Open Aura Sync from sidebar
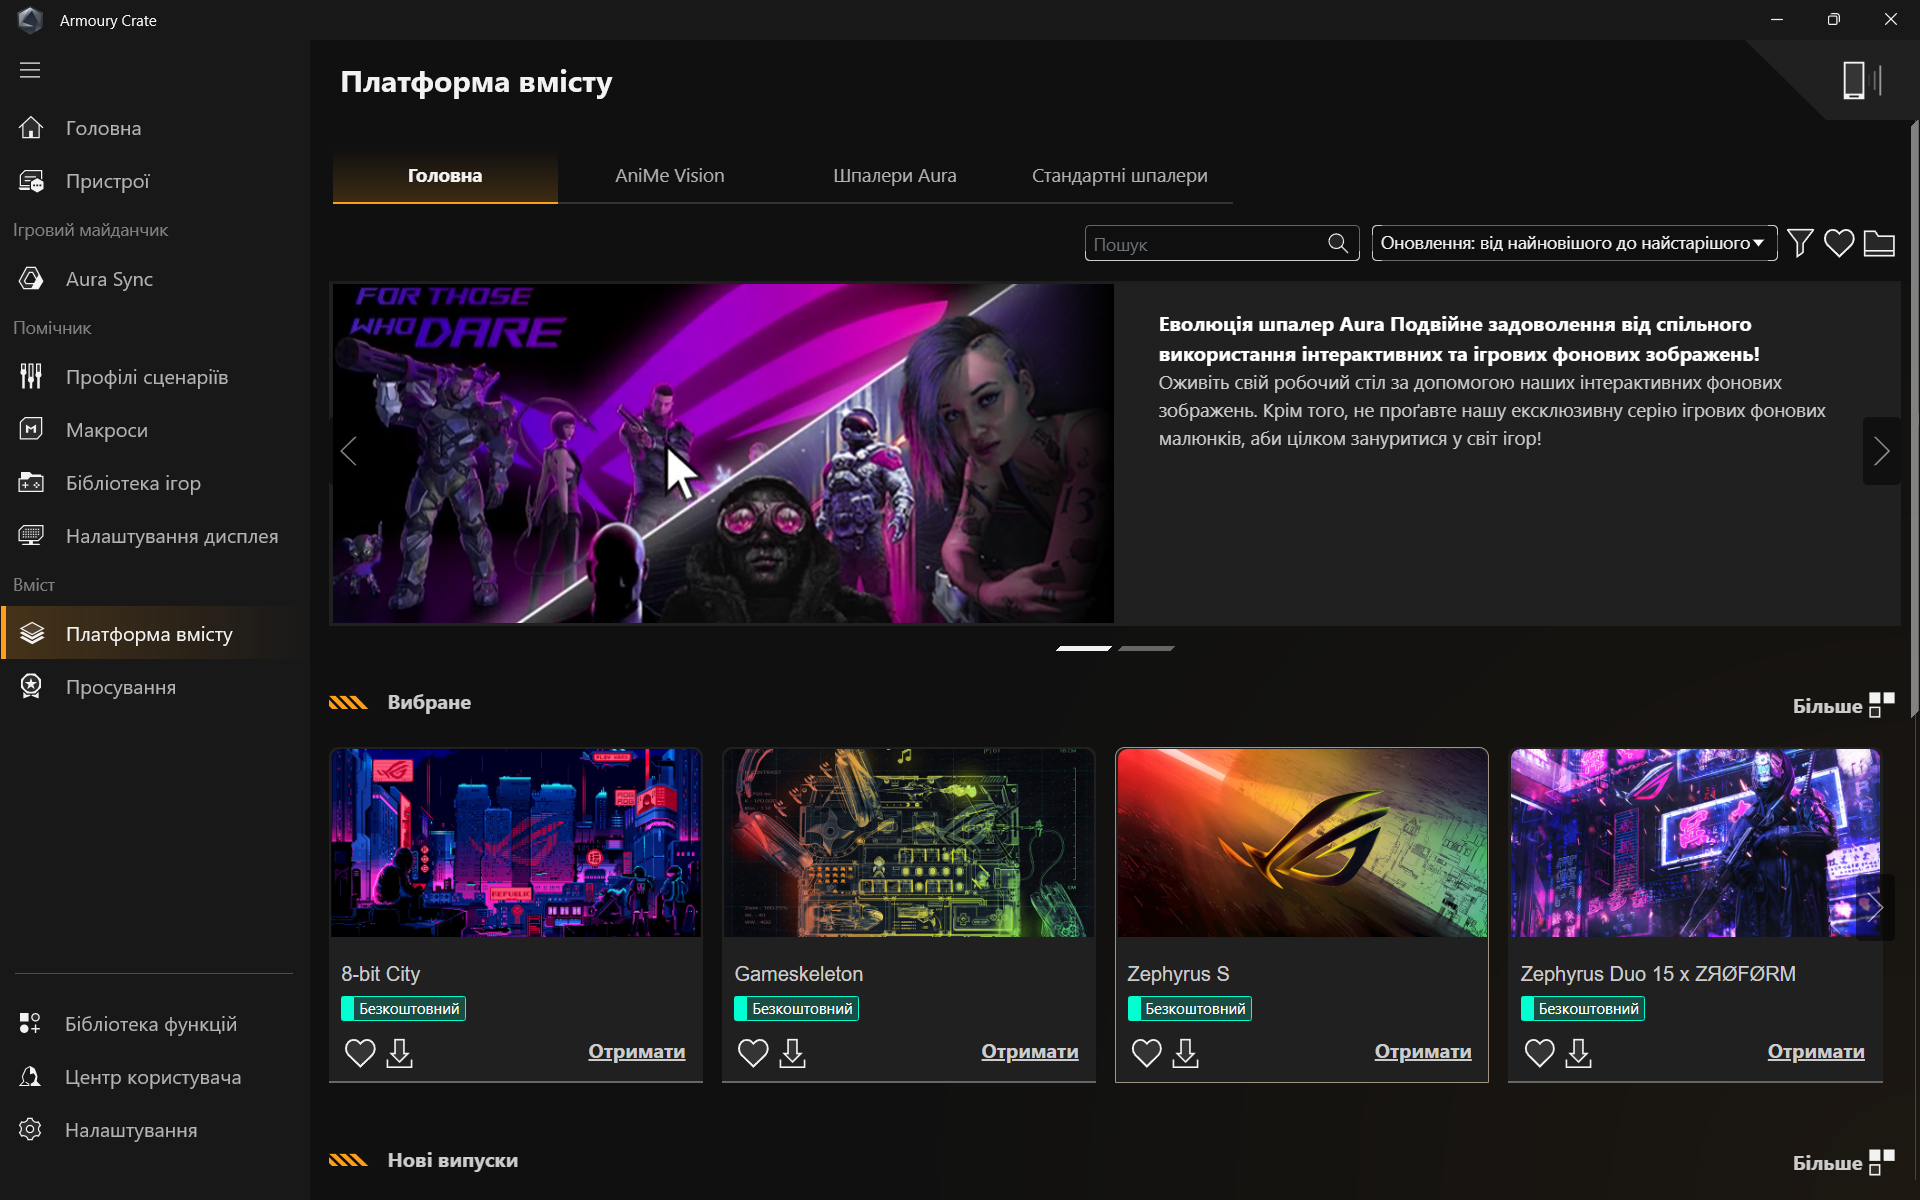1920x1200 pixels. (109, 279)
